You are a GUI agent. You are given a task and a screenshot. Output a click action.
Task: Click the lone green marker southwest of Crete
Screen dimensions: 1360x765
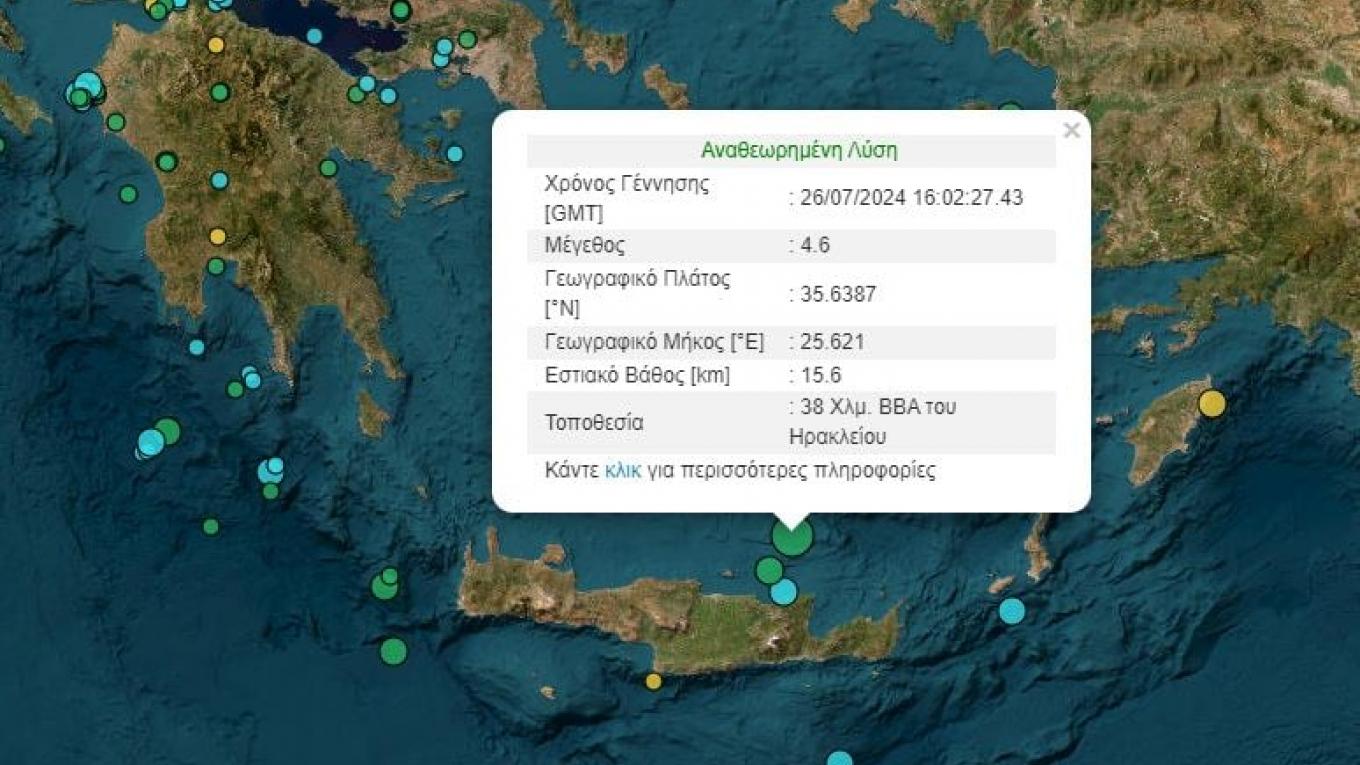pyautogui.click(x=393, y=651)
